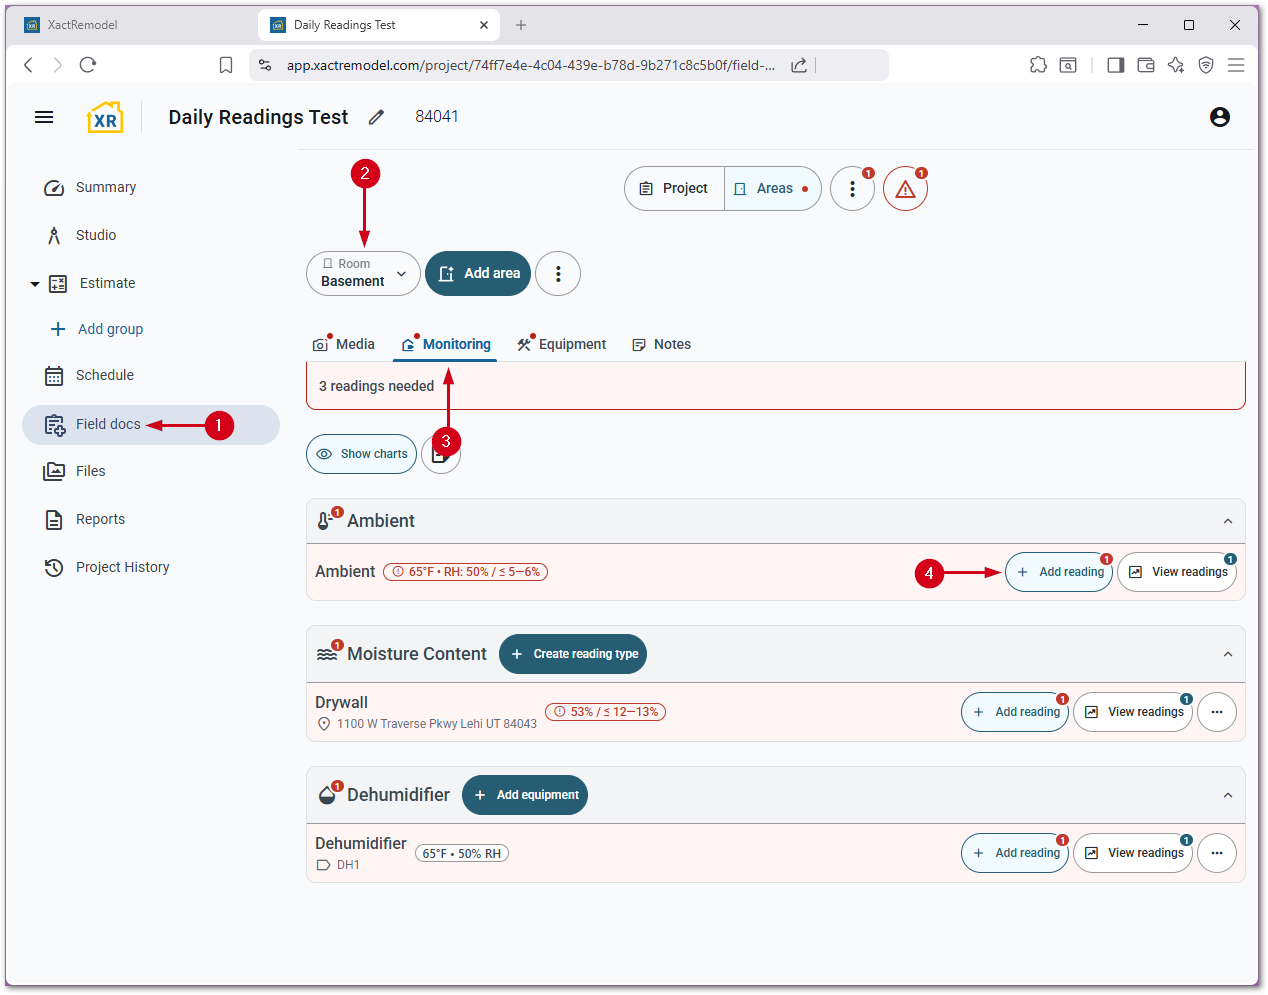This screenshot has width=1268, height=995.
Task: Collapse the Ambient section
Action: [1227, 521]
